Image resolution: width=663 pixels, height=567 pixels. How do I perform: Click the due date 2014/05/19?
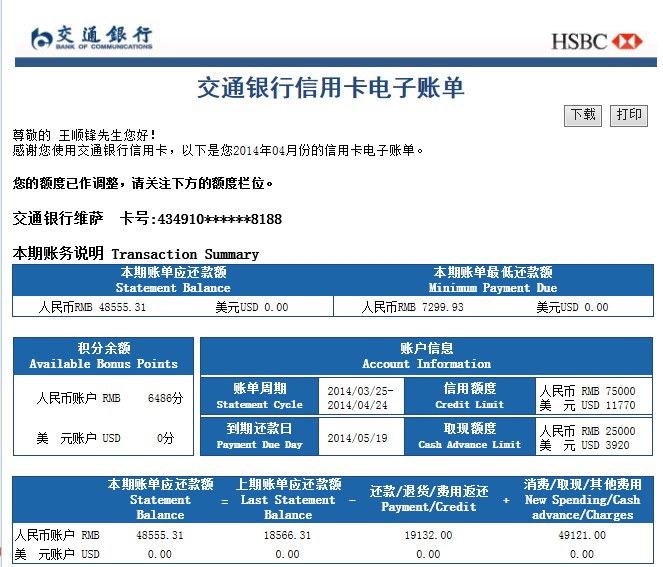click(357, 438)
